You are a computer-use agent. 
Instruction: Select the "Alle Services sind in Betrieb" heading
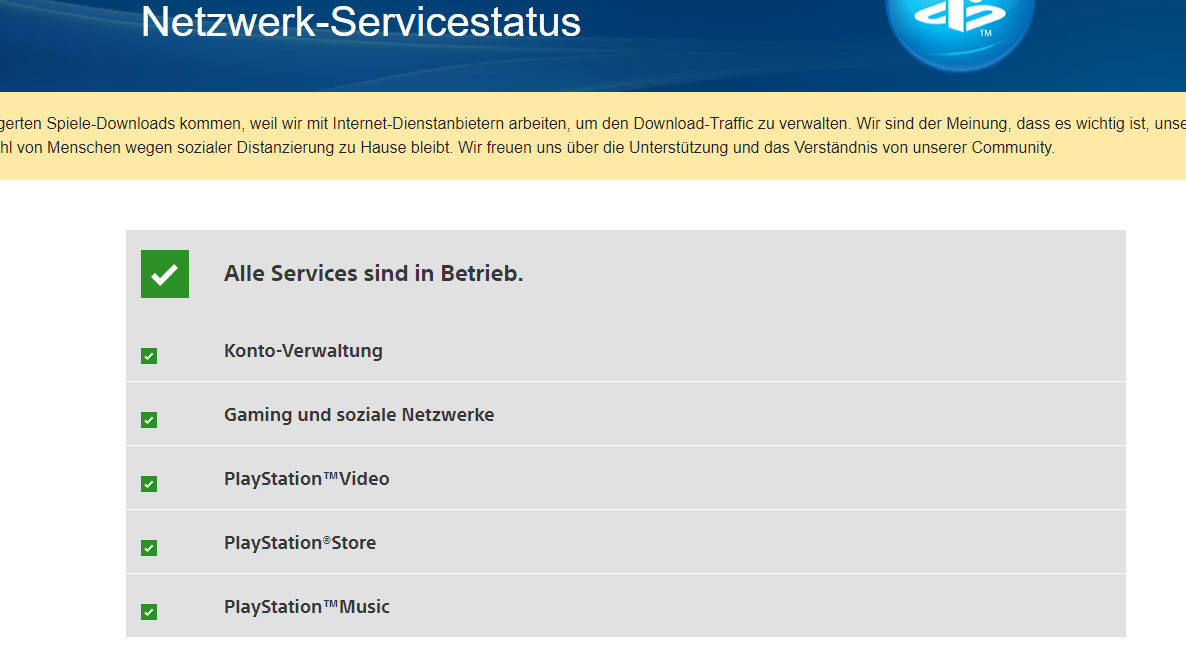tap(373, 274)
